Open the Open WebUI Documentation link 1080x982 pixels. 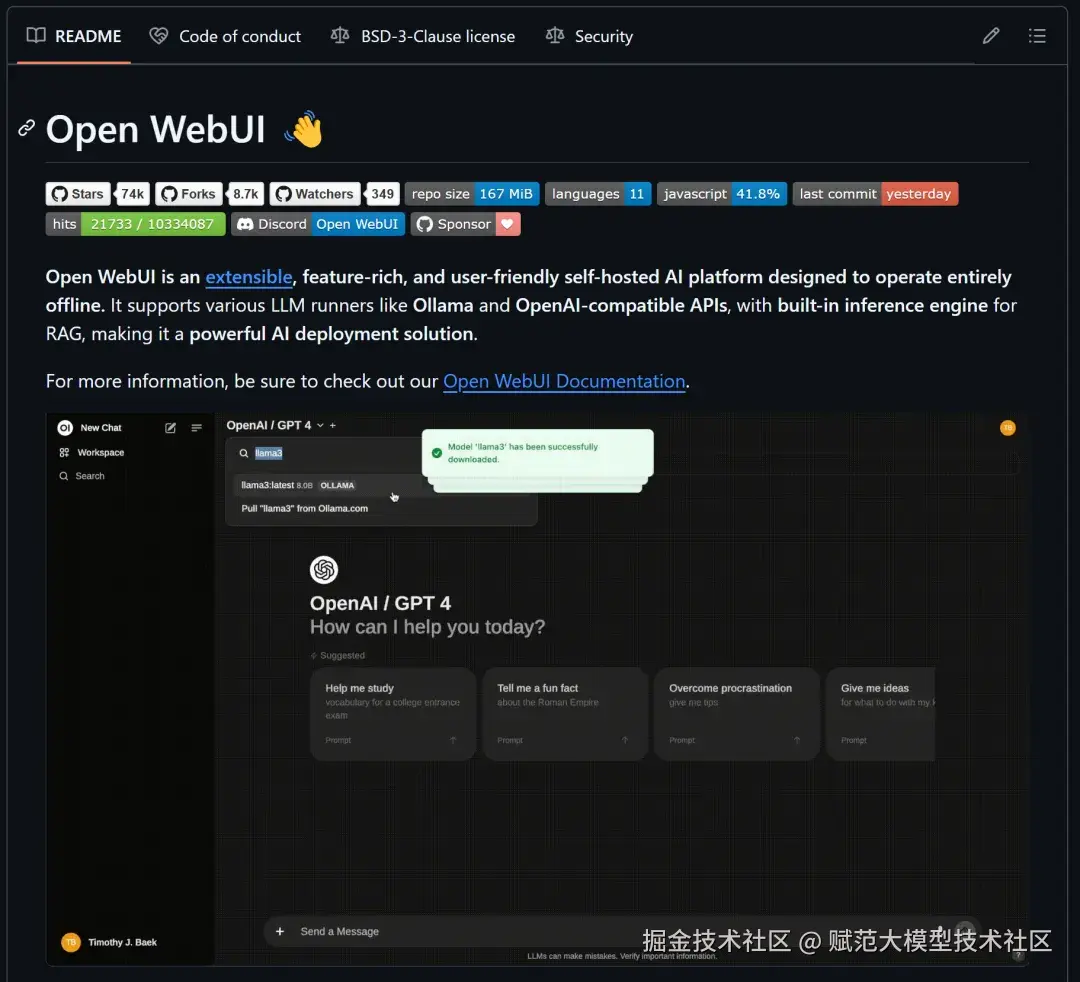(x=564, y=381)
